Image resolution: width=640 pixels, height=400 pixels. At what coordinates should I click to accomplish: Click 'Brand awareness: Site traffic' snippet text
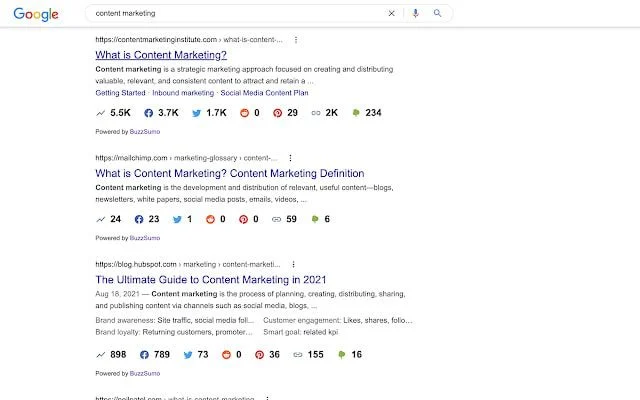175,320
